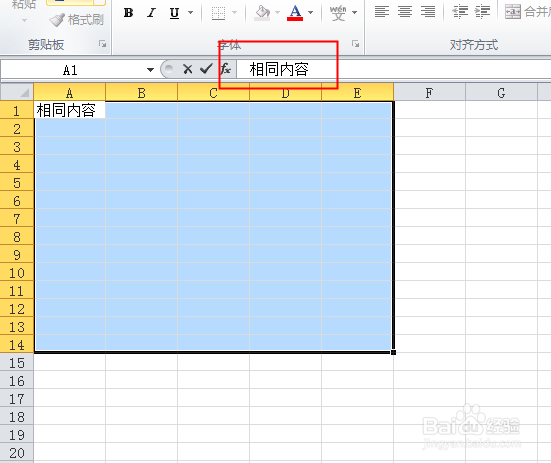Confirm entry with the check mark
551x463 pixels.
[x=206, y=69]
